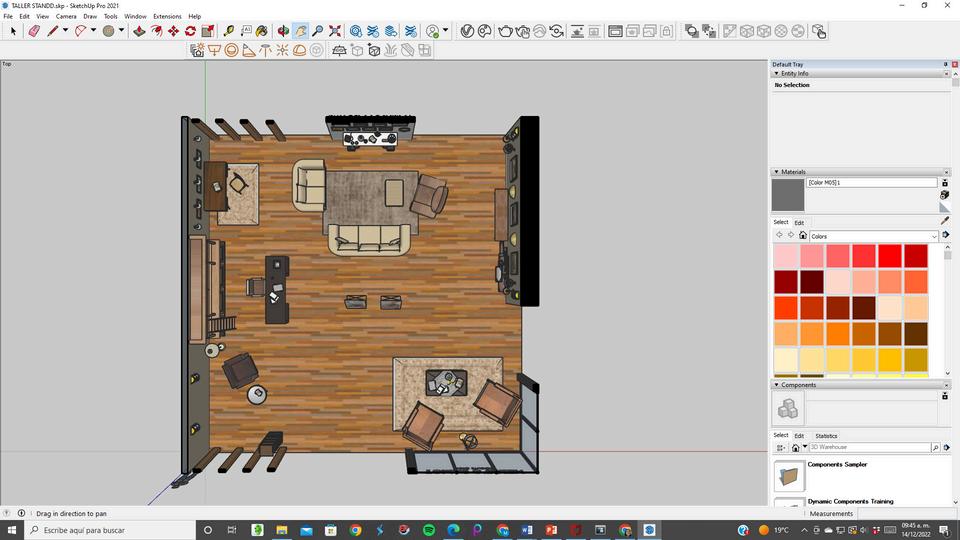Activate the Push/Pull tool

tap(139, 31)
